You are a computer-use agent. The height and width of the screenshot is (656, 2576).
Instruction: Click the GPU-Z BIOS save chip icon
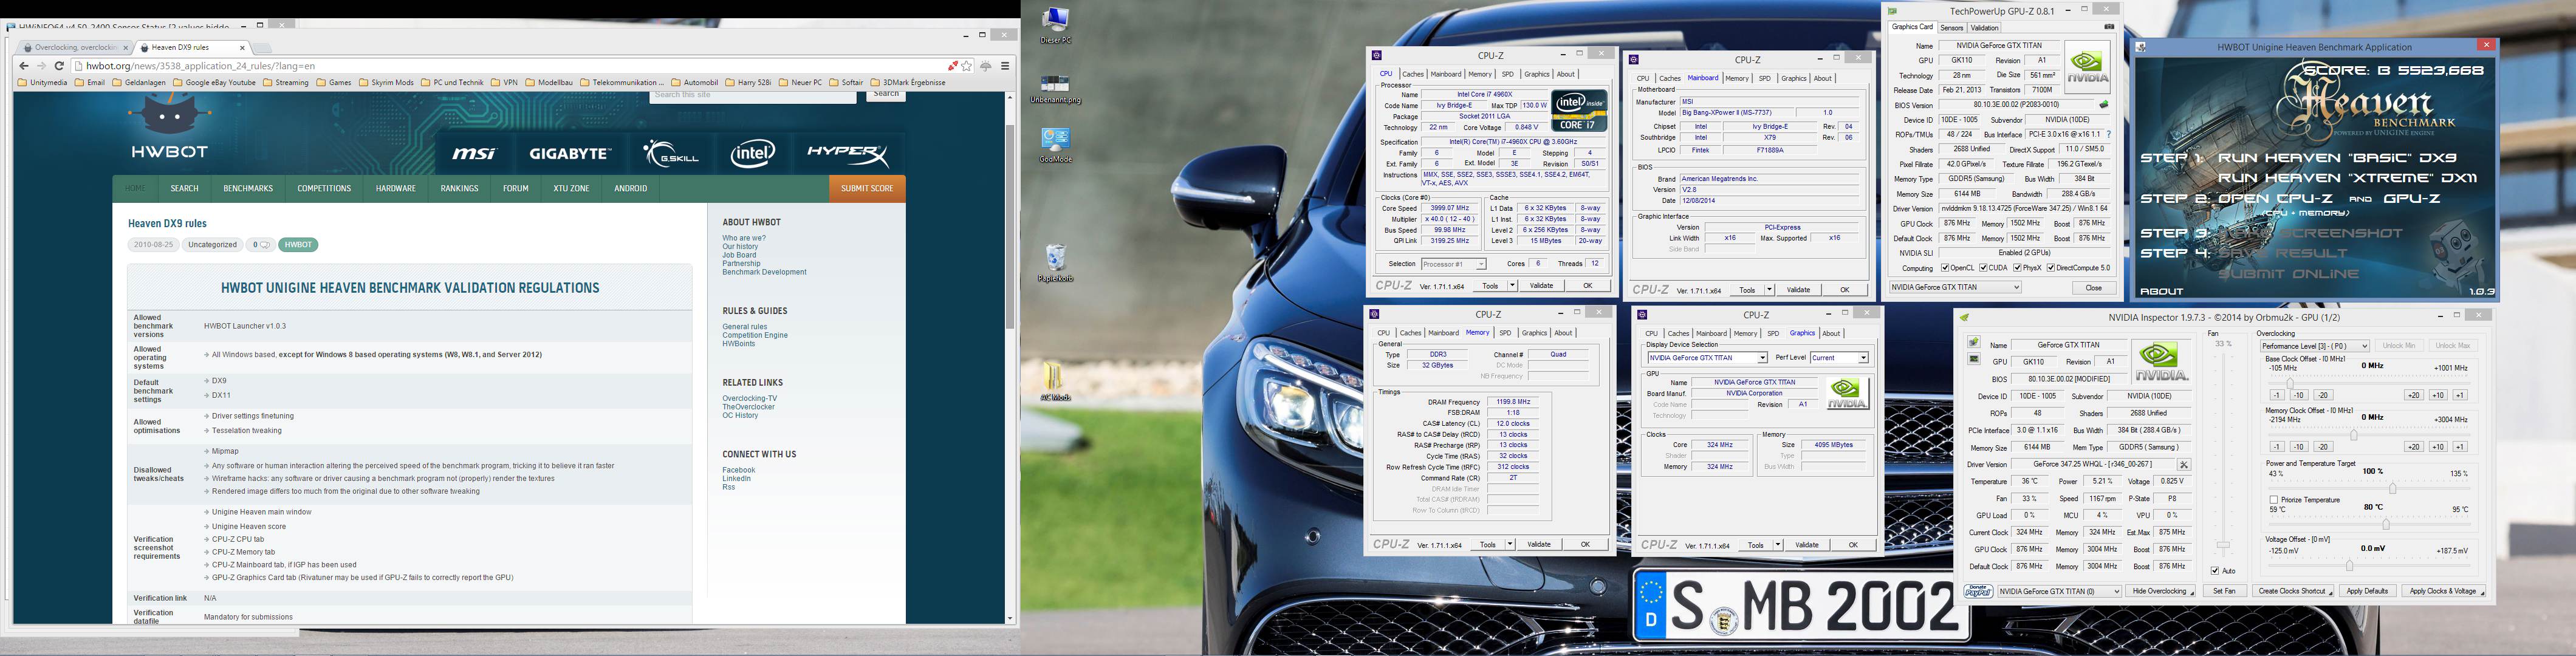click(x=2103, y=105)
